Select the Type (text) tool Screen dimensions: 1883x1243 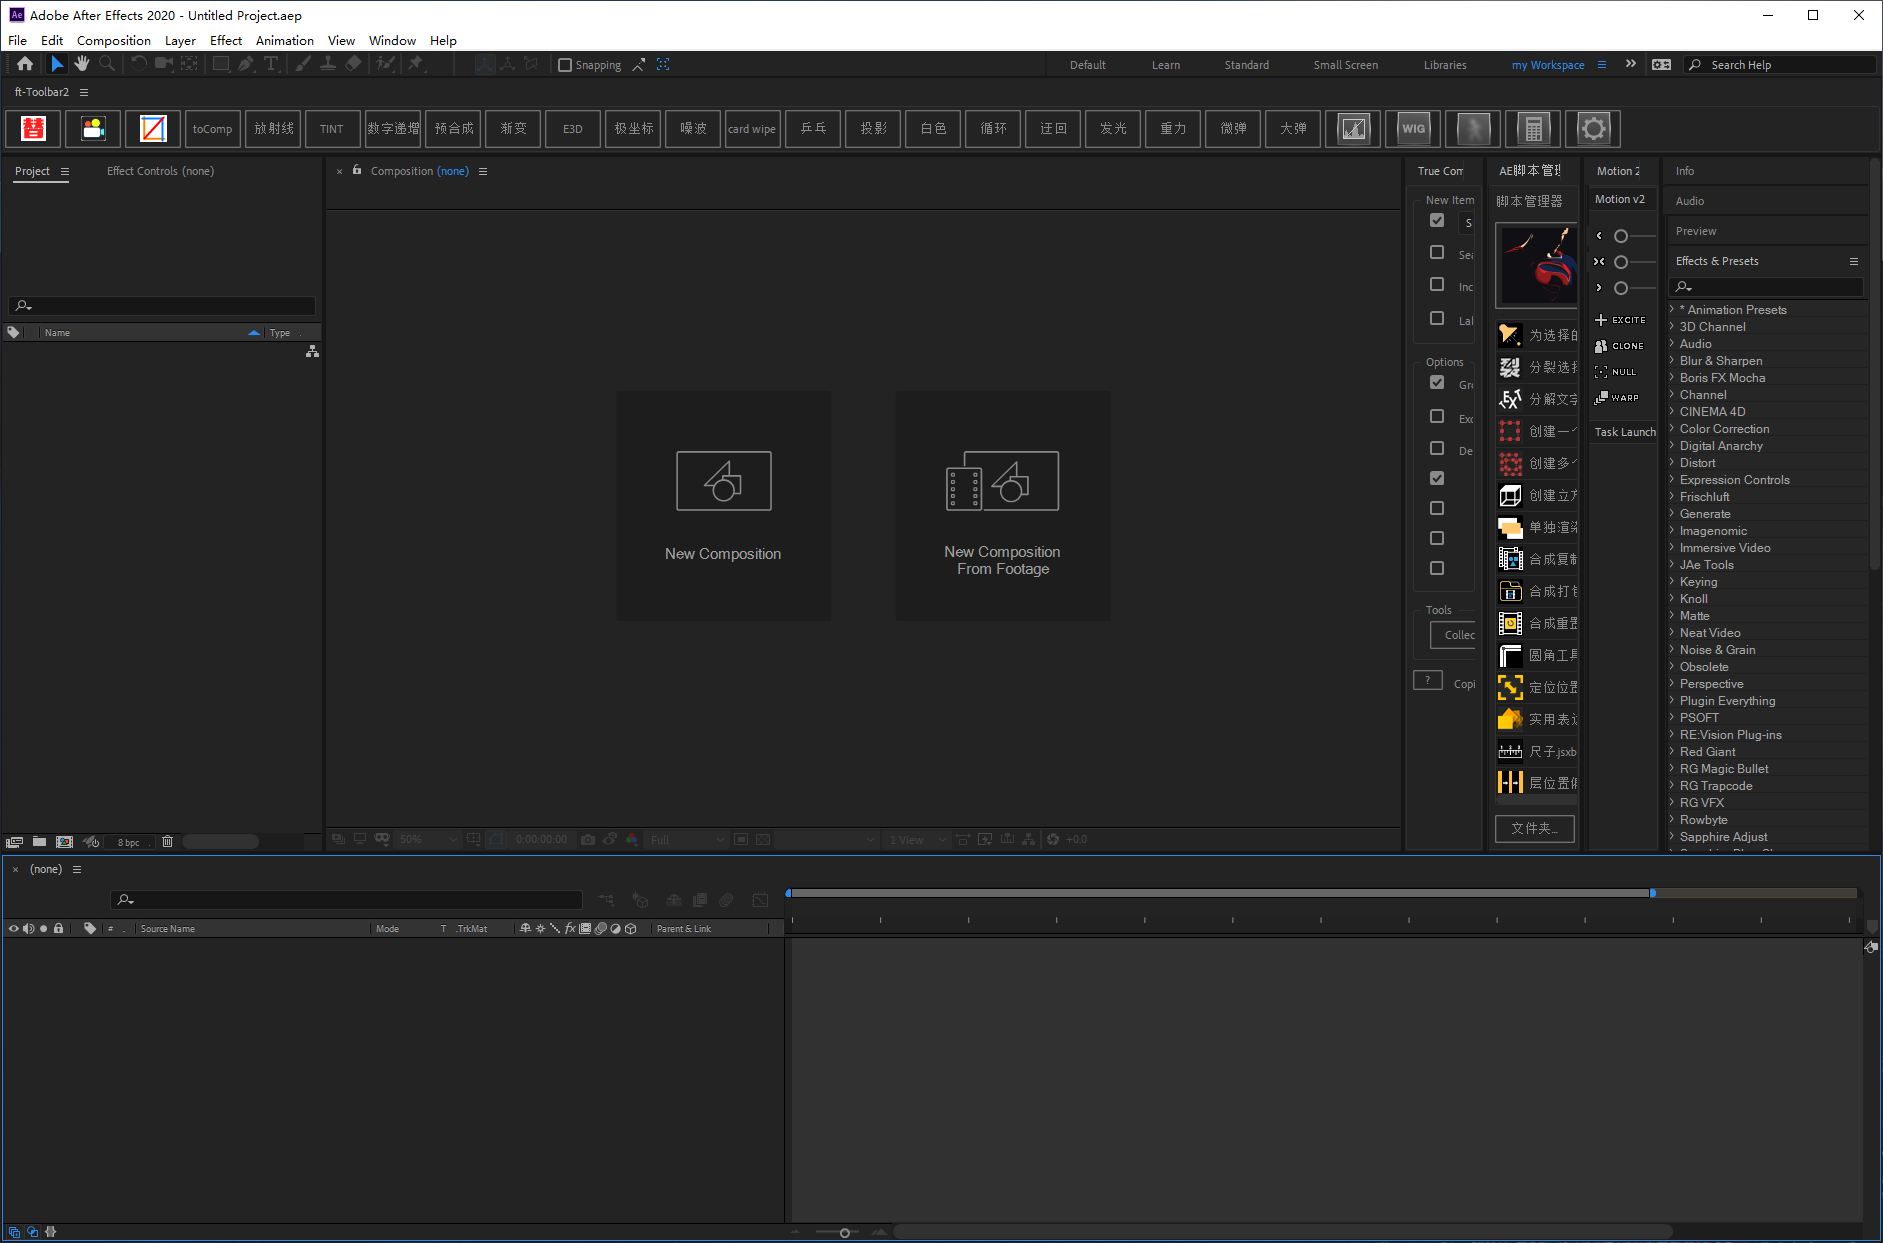[x=271, y=64]
